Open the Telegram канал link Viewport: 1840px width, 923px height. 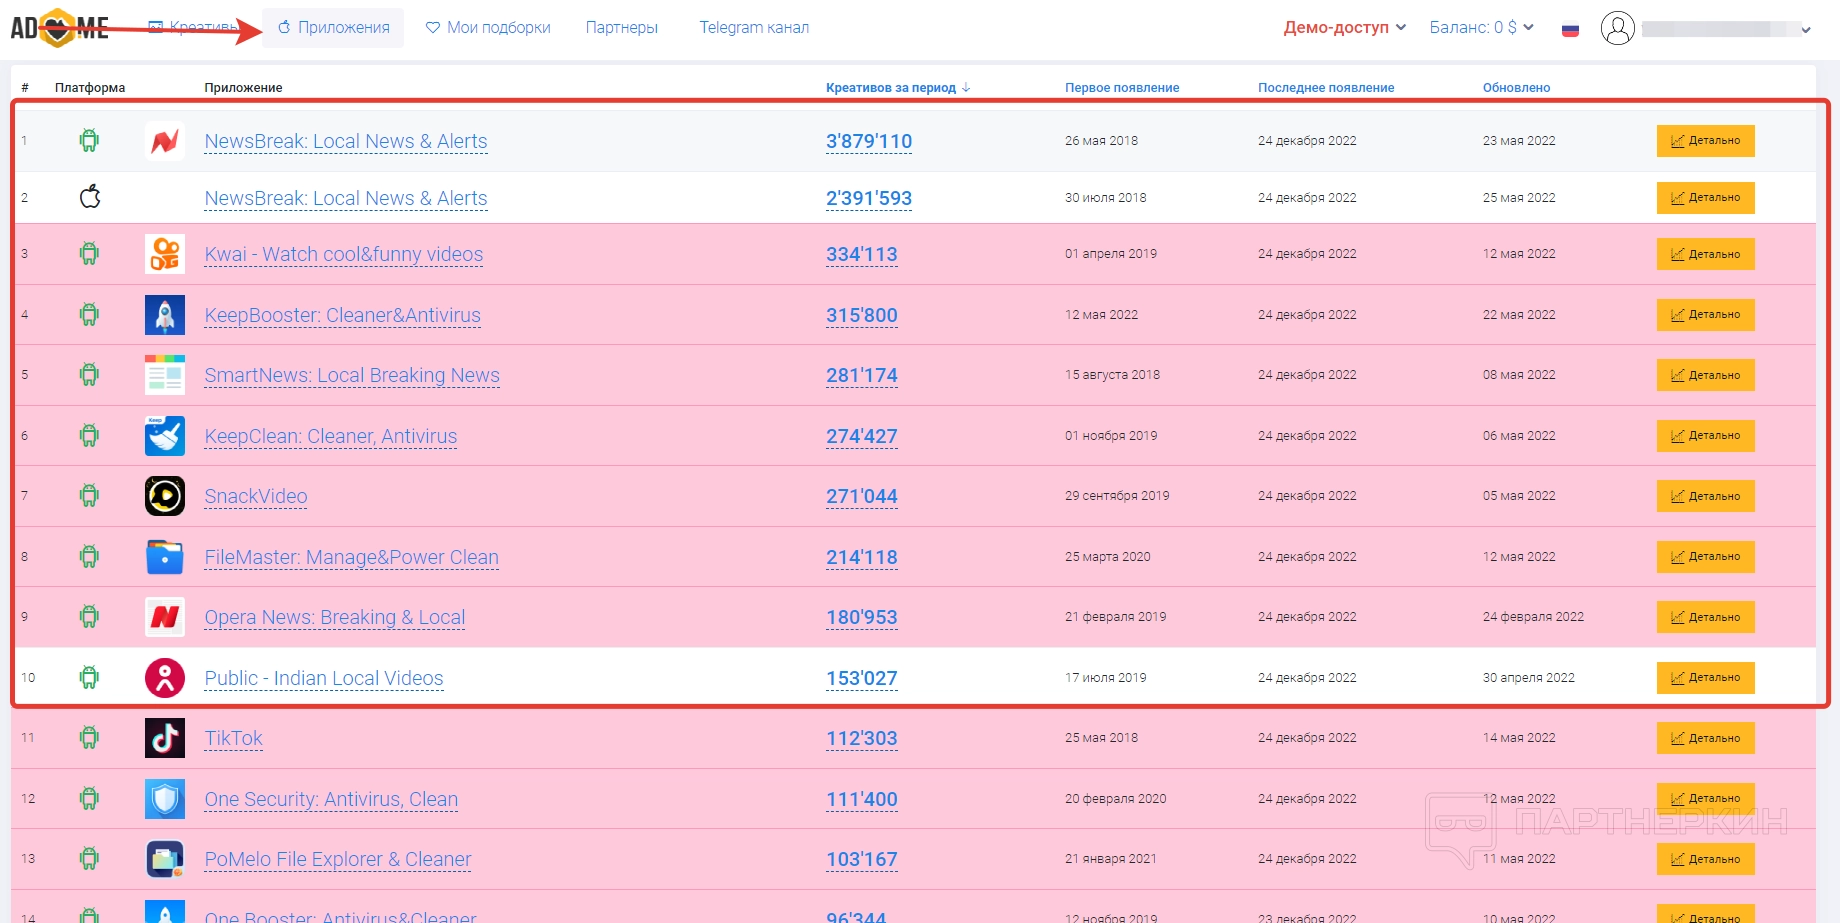[x=754, y=28]
